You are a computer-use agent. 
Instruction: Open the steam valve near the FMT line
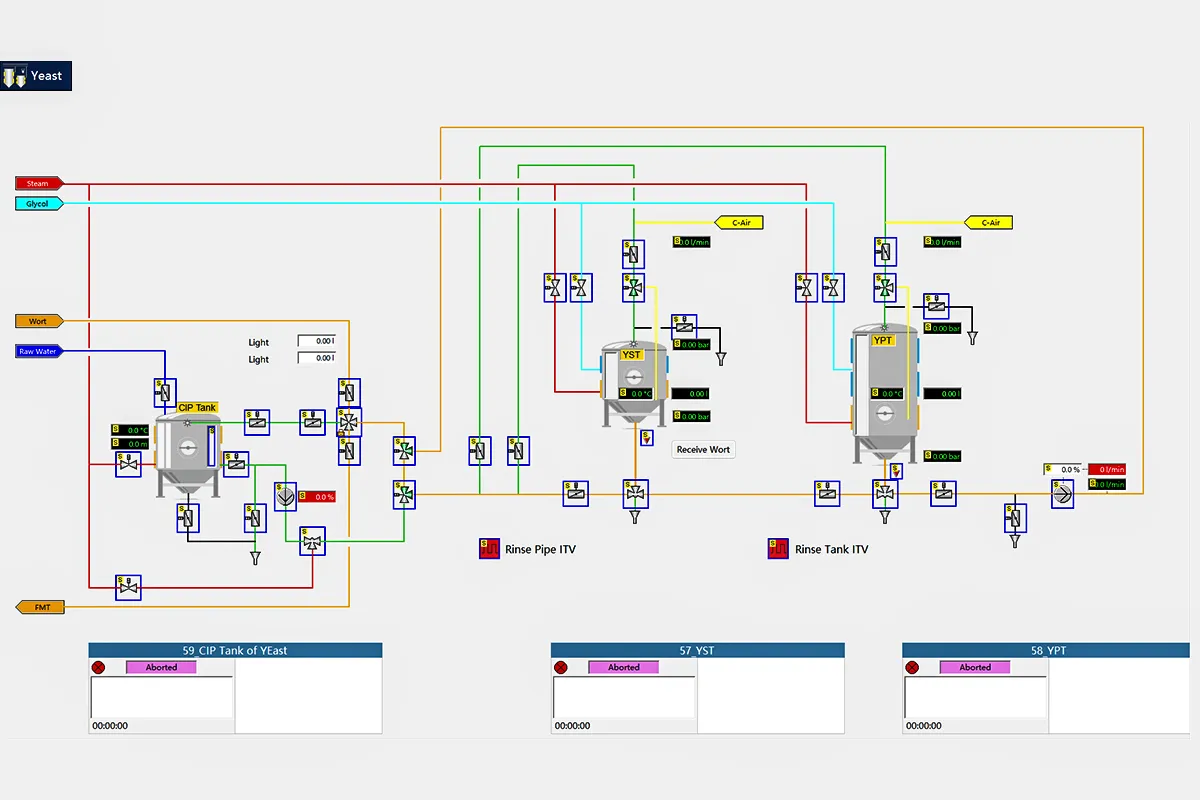128,587
